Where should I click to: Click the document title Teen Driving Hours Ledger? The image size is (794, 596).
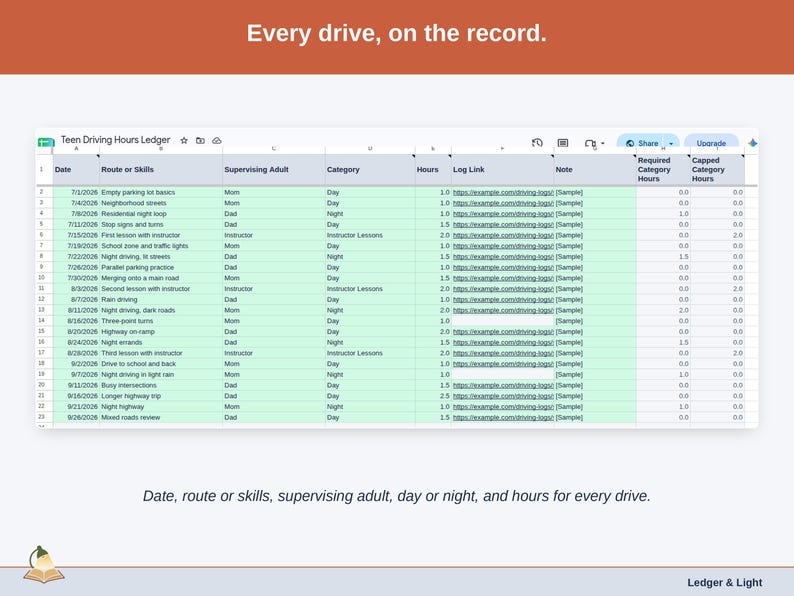(115, 140)
